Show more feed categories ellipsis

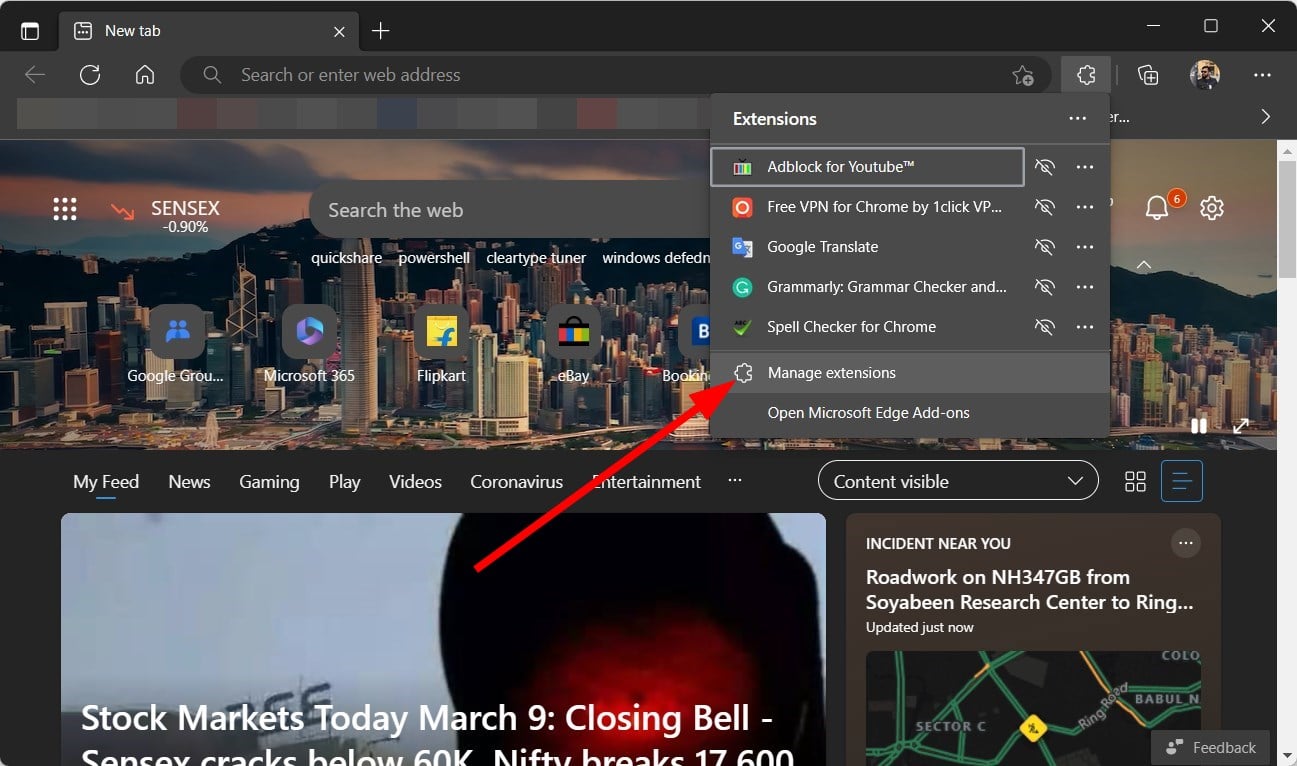pos(735,481)
